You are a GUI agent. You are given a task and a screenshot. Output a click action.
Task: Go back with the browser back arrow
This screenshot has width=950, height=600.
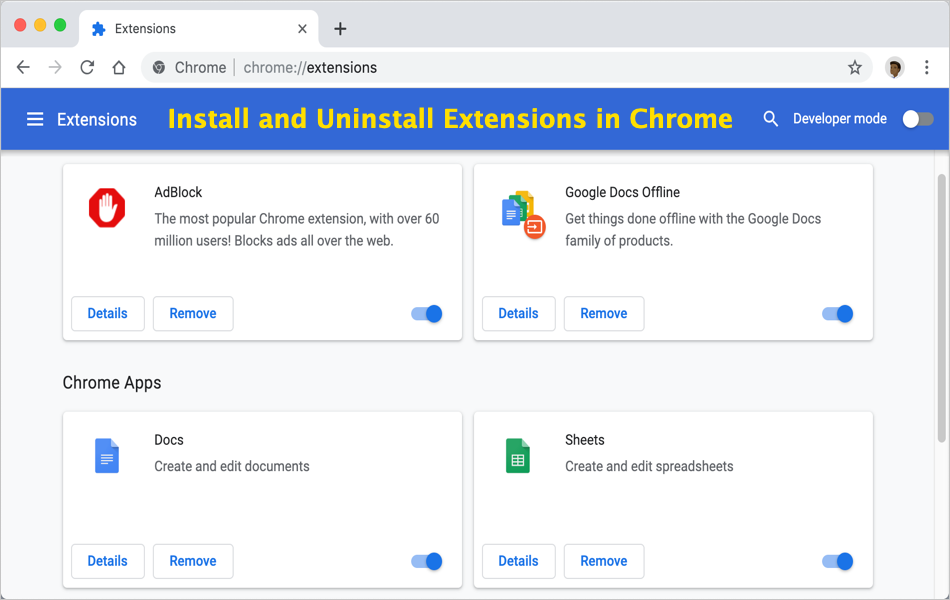click(x=23, y=67)
